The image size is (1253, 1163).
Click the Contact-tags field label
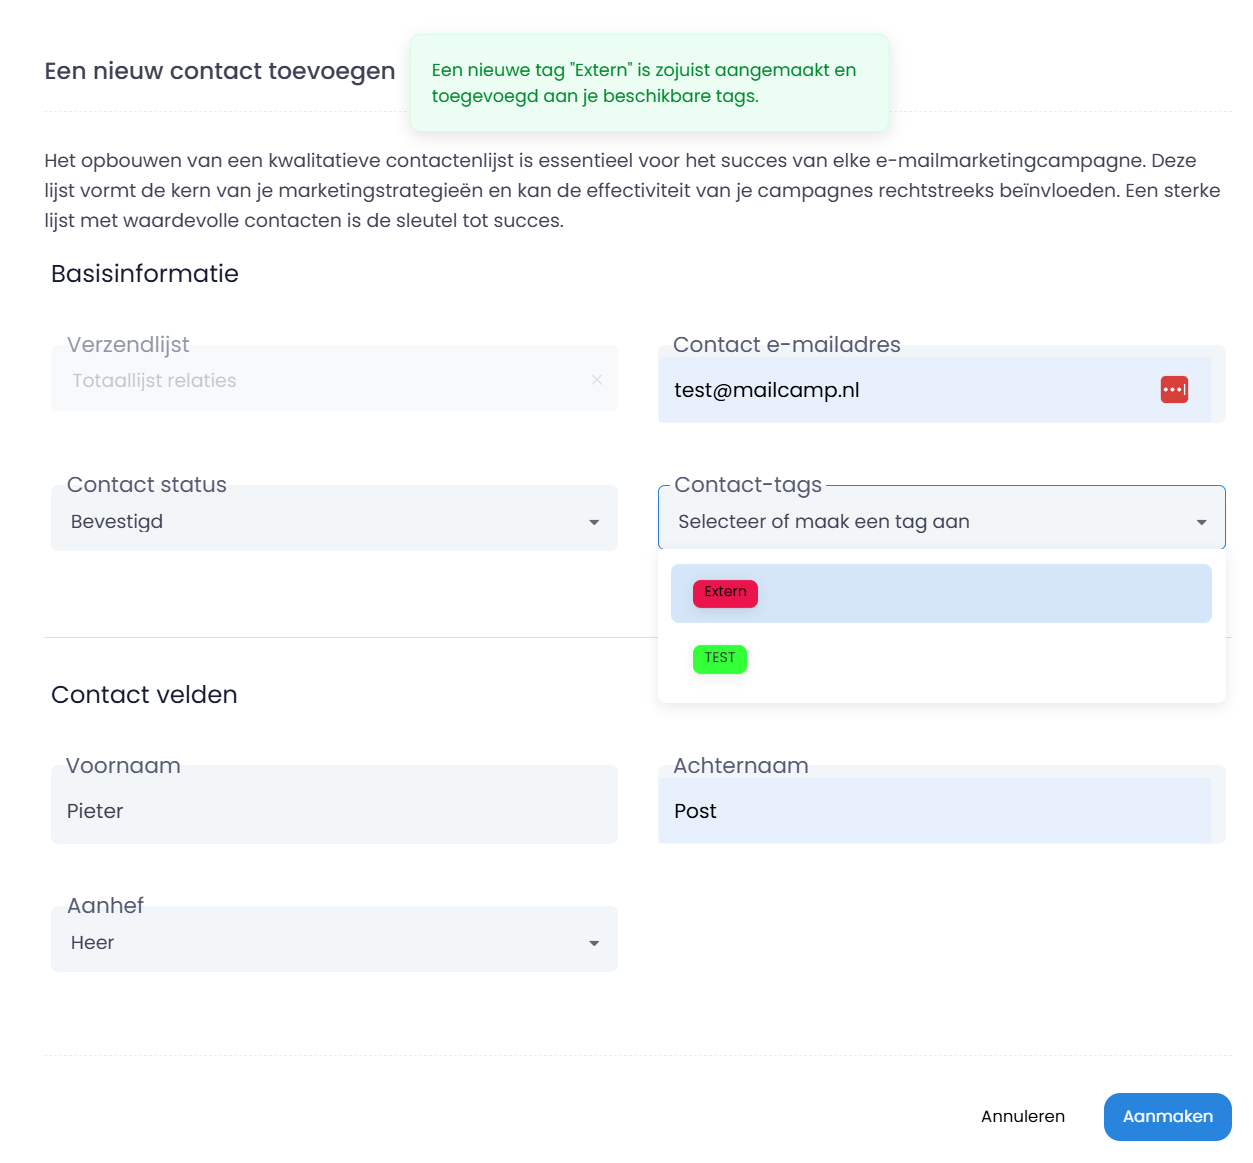pyautogui.click(x=747, y=485)
